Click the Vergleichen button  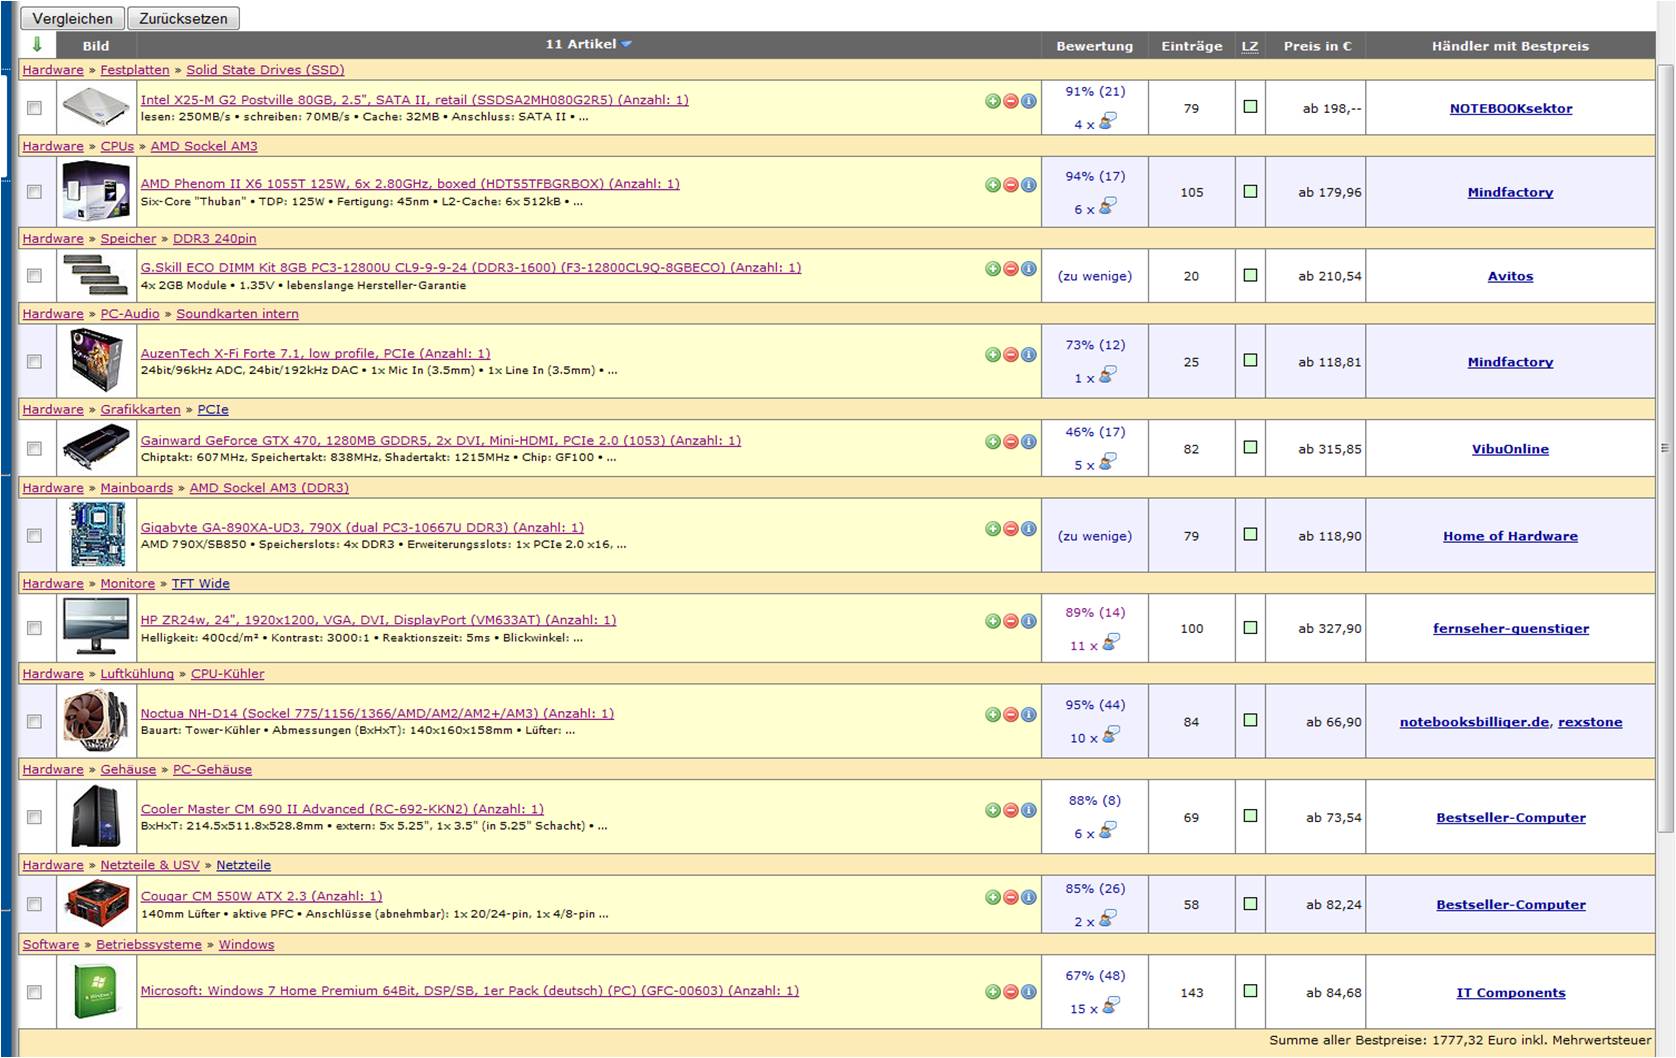pos(73,18)
